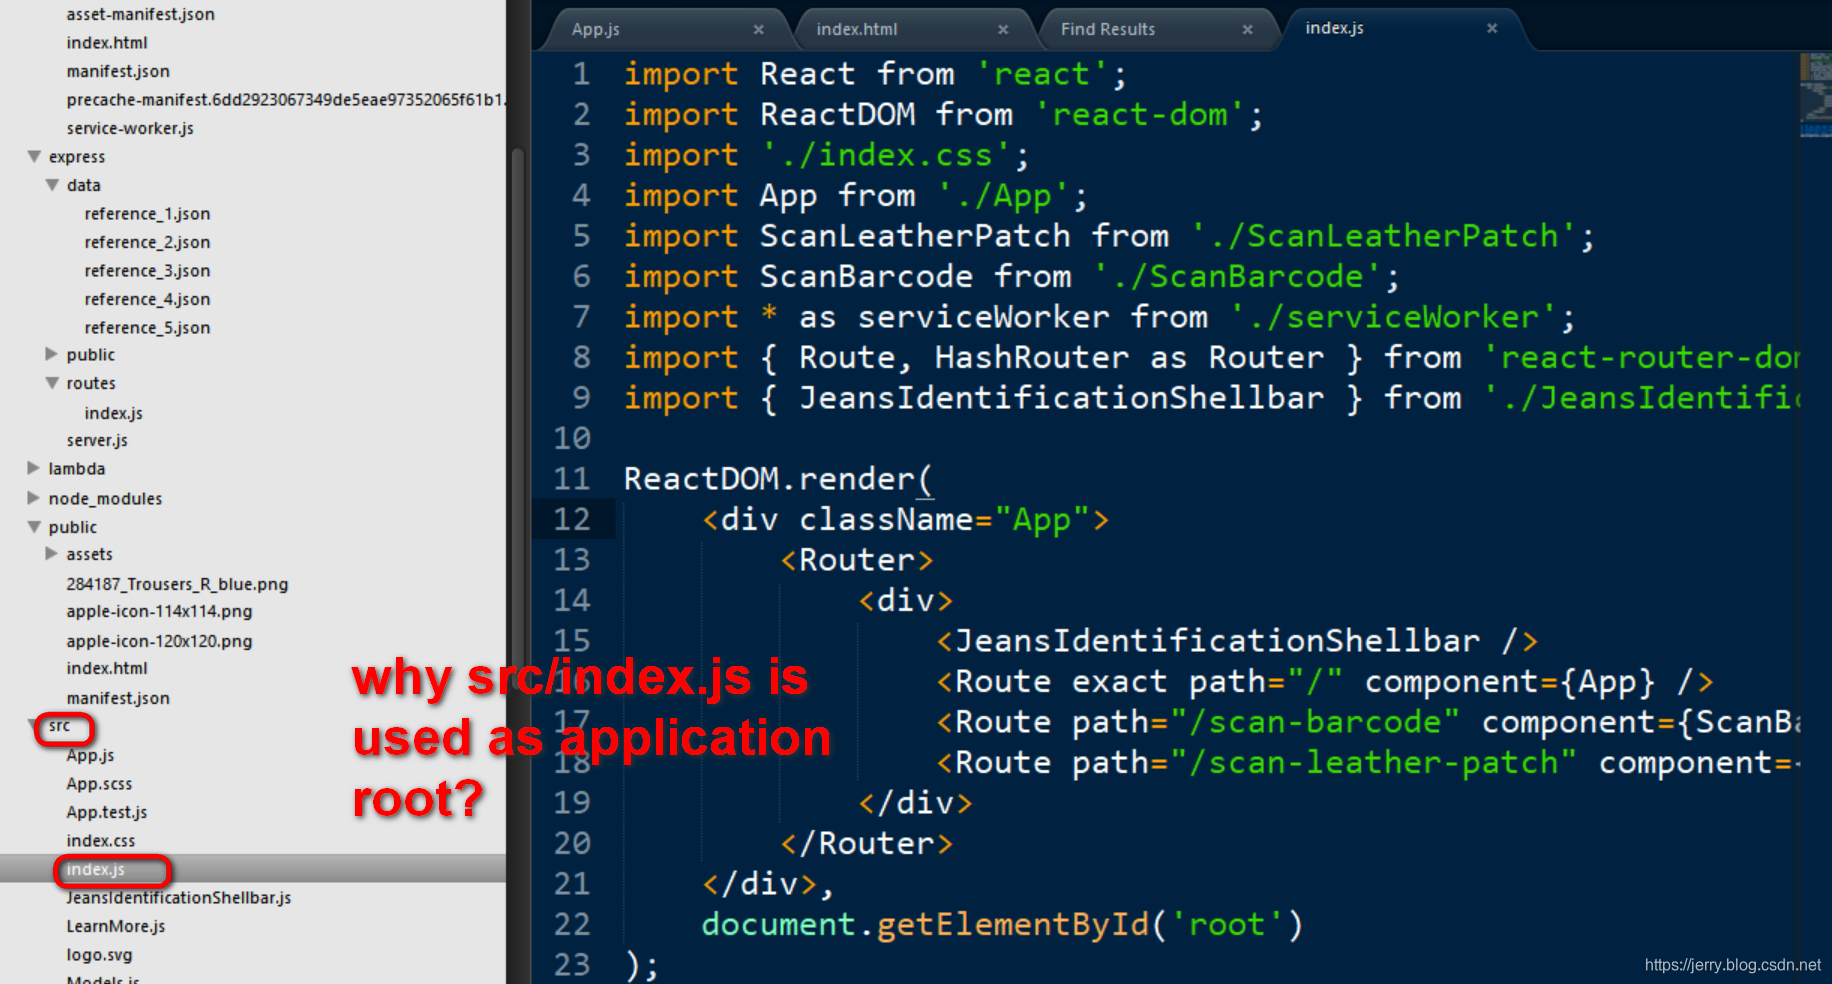Close the App.js tab
This screenshot has width=1832, height=984.
pos(758,30)
